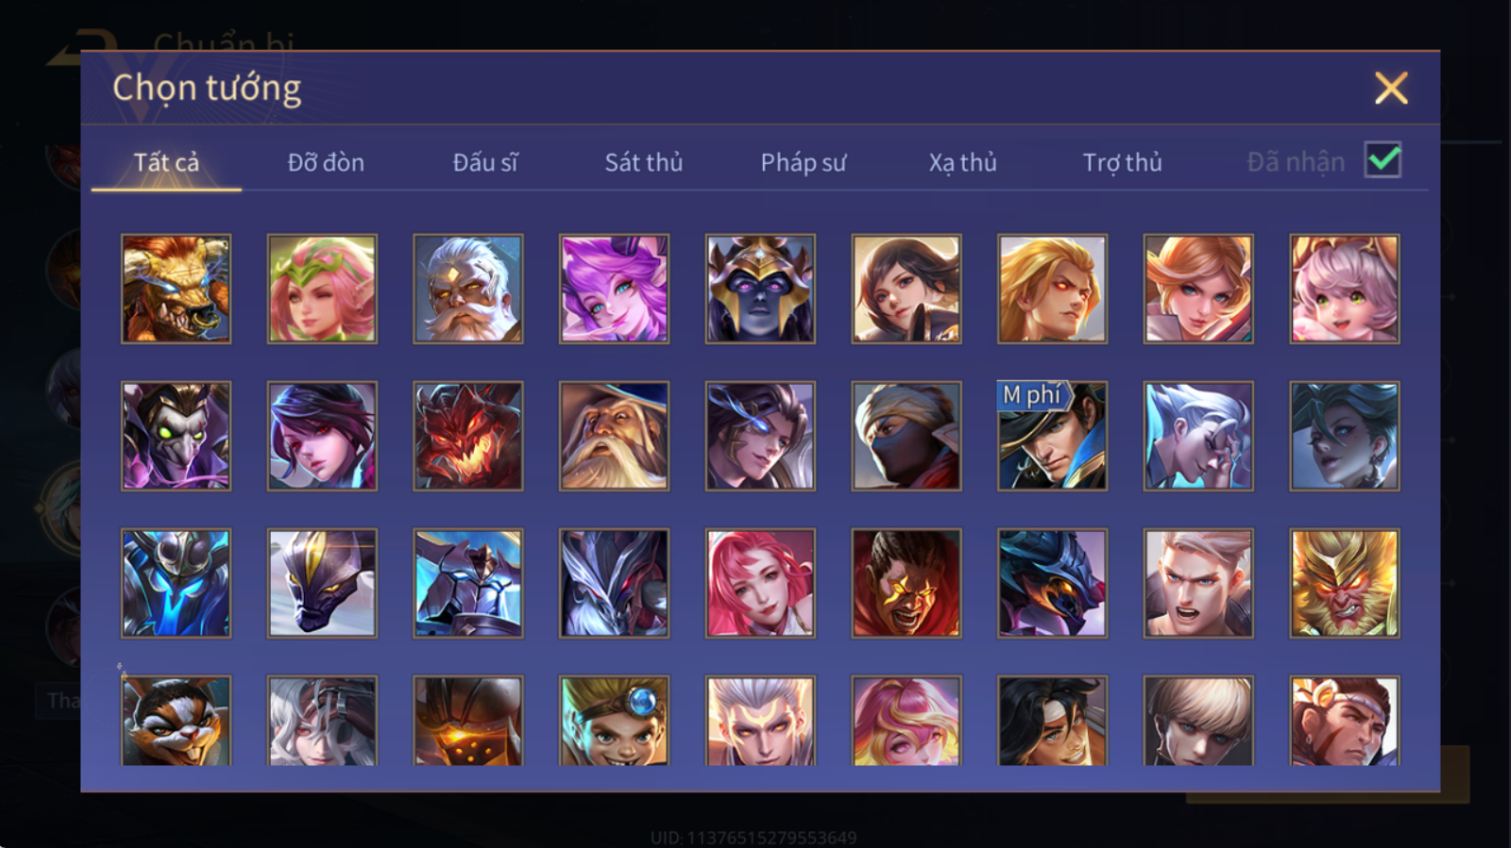The width and height of the screenshot is (1511, 848).
Task: Switch to the 'Đỡ đòn' tab
Action: (x=326, y=162)
